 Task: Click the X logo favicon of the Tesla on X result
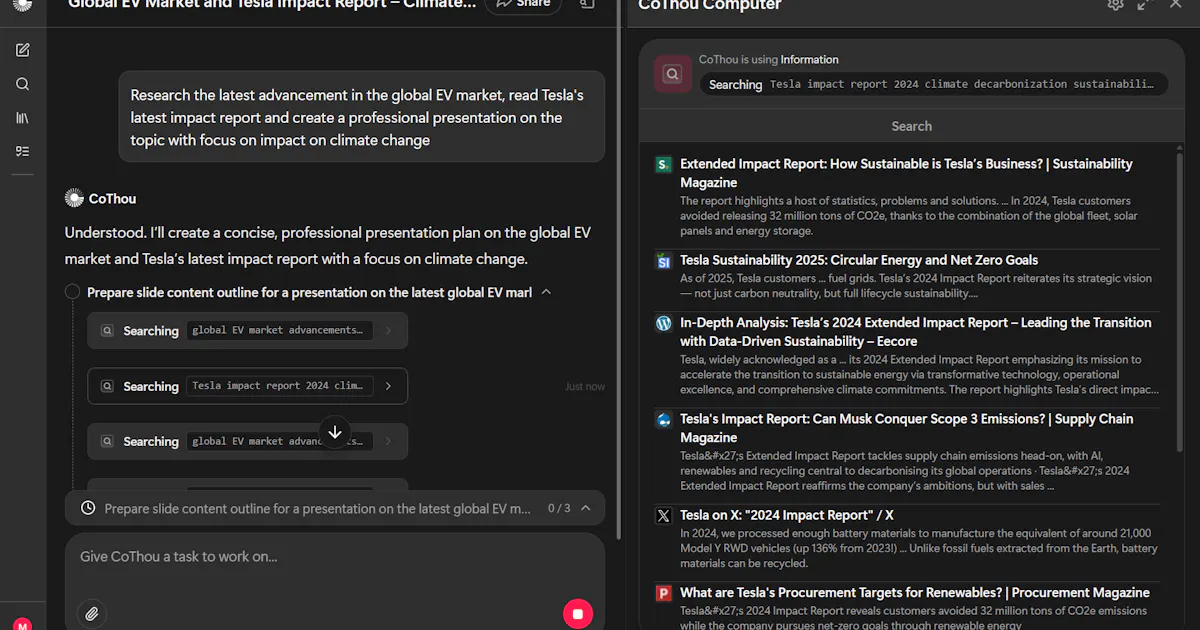[664, 516]
